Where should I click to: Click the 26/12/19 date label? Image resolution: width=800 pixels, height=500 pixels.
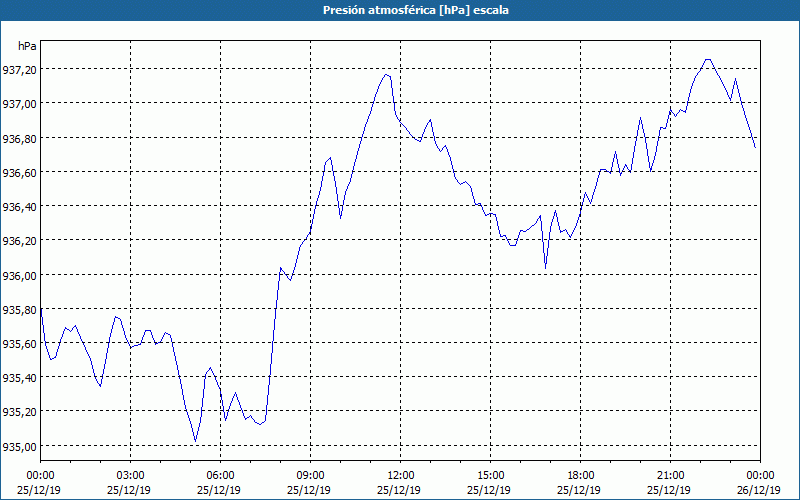pos(759,490)
